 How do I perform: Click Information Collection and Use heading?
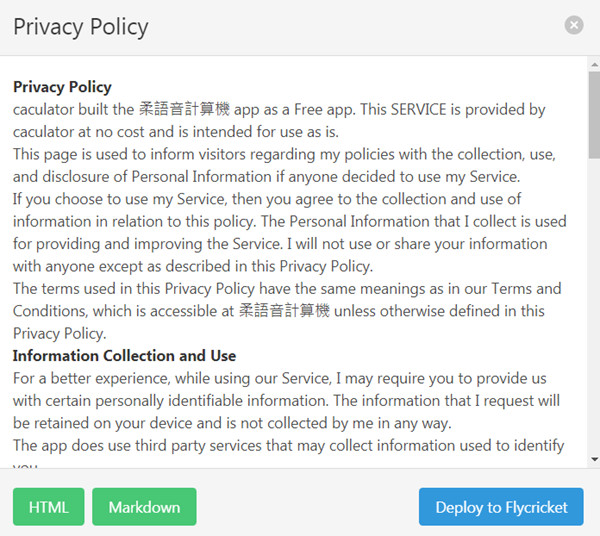point(124,356)
